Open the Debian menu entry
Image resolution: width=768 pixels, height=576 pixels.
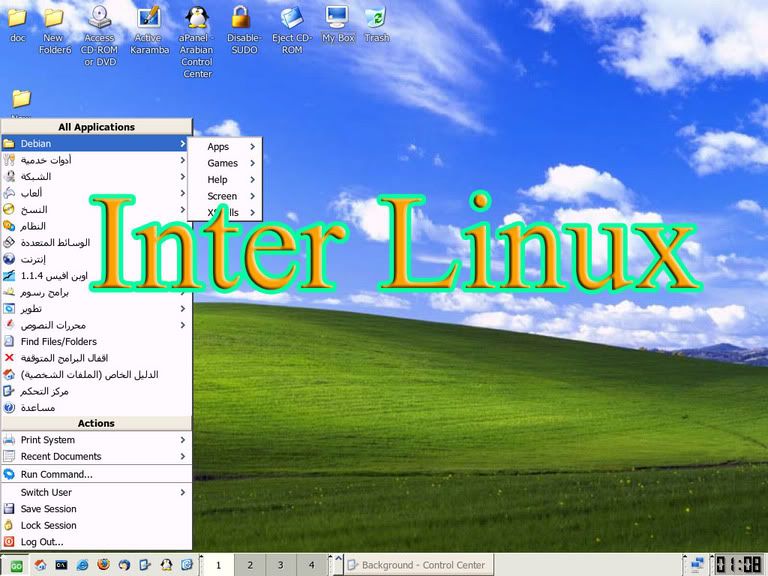(x=96, y=144)
